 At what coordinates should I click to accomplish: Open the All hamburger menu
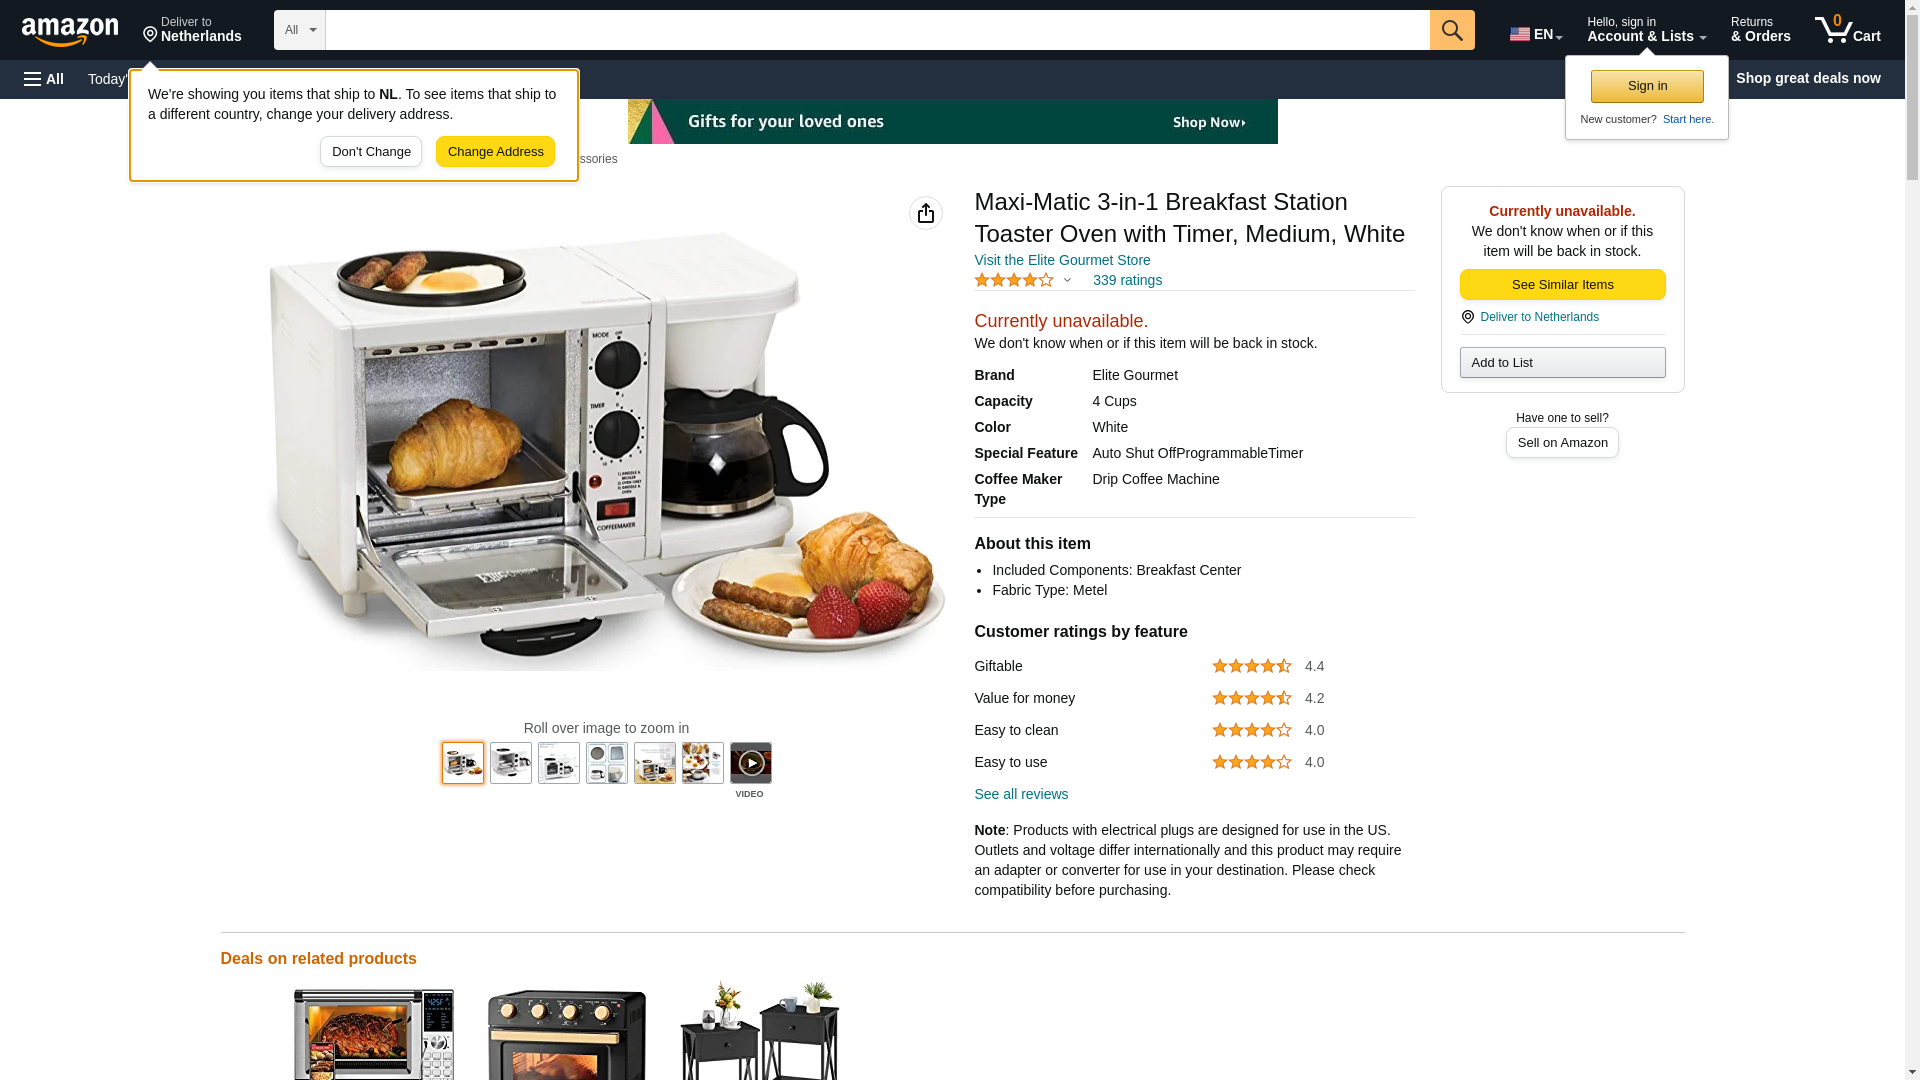pos(44,79)
